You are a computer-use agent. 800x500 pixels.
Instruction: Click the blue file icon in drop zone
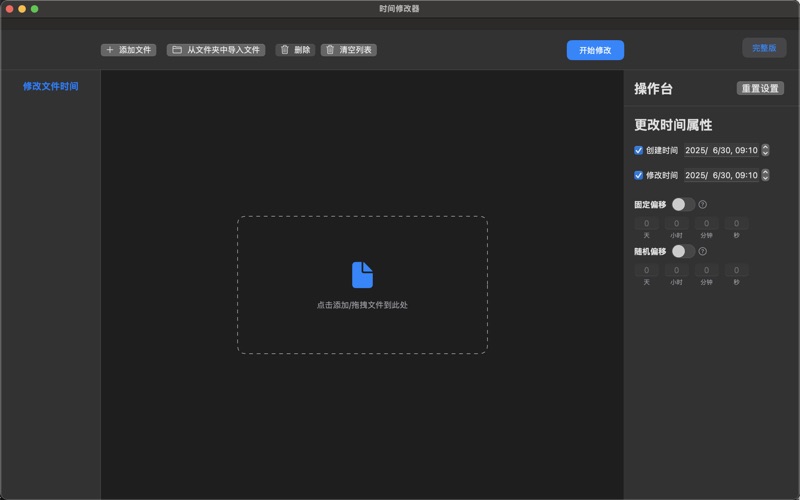[362, 275]
